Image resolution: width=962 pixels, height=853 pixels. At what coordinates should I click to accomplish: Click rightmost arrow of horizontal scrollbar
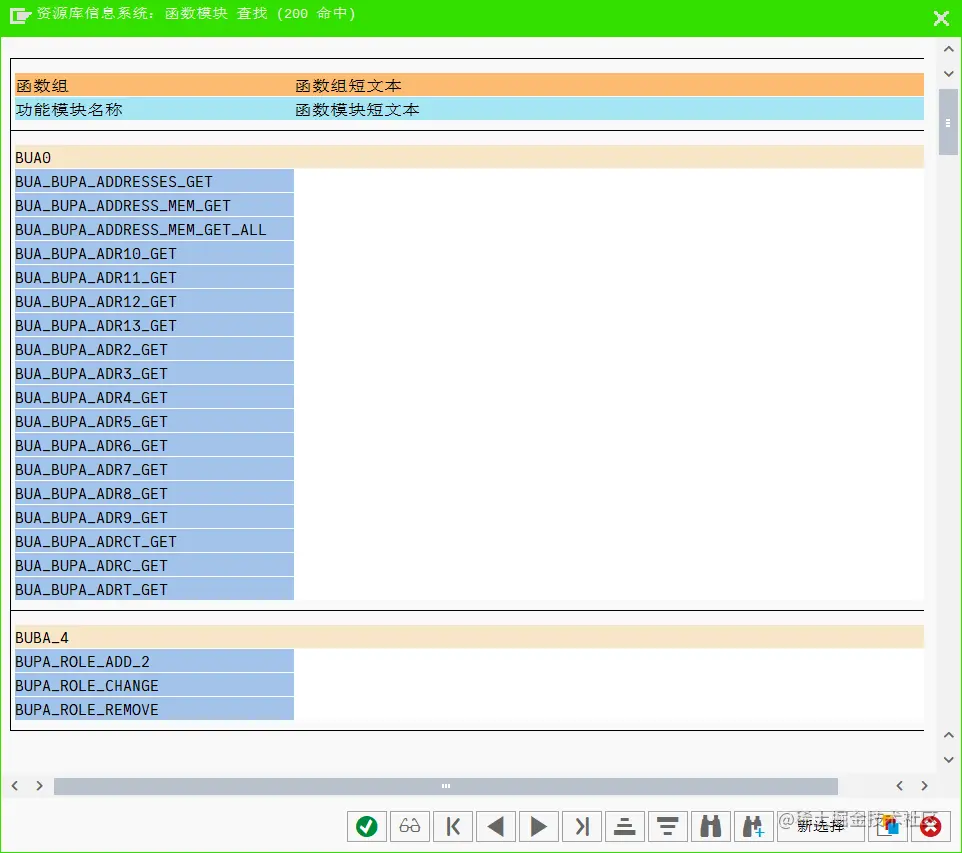pyautogui.click(x=924, y=785)
